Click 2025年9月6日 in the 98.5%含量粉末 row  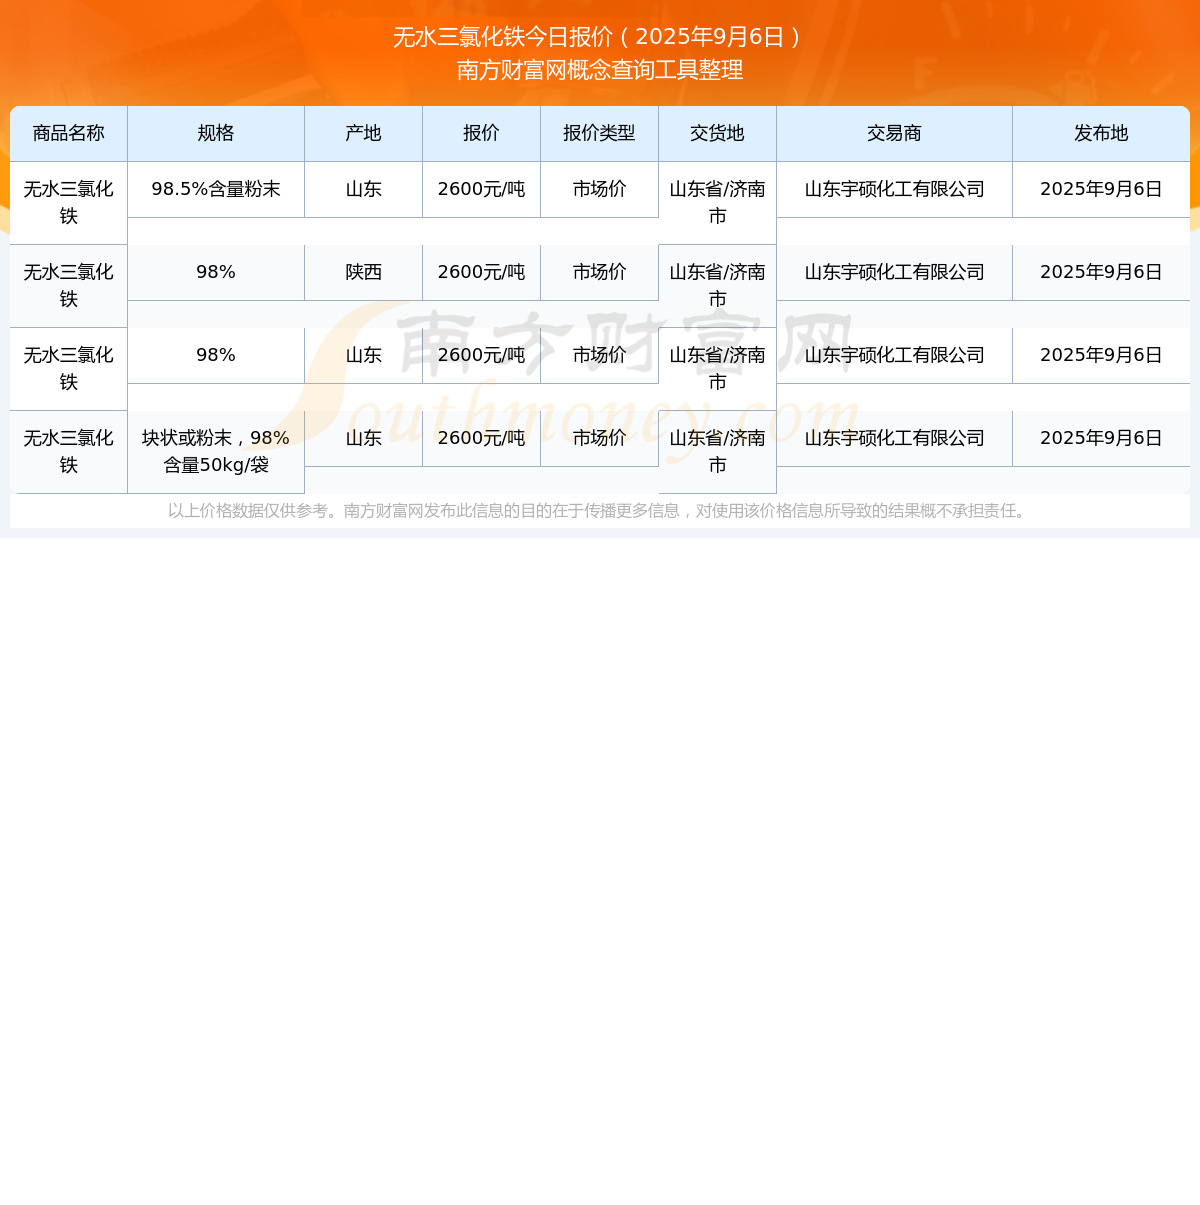tap(1101, 189)
